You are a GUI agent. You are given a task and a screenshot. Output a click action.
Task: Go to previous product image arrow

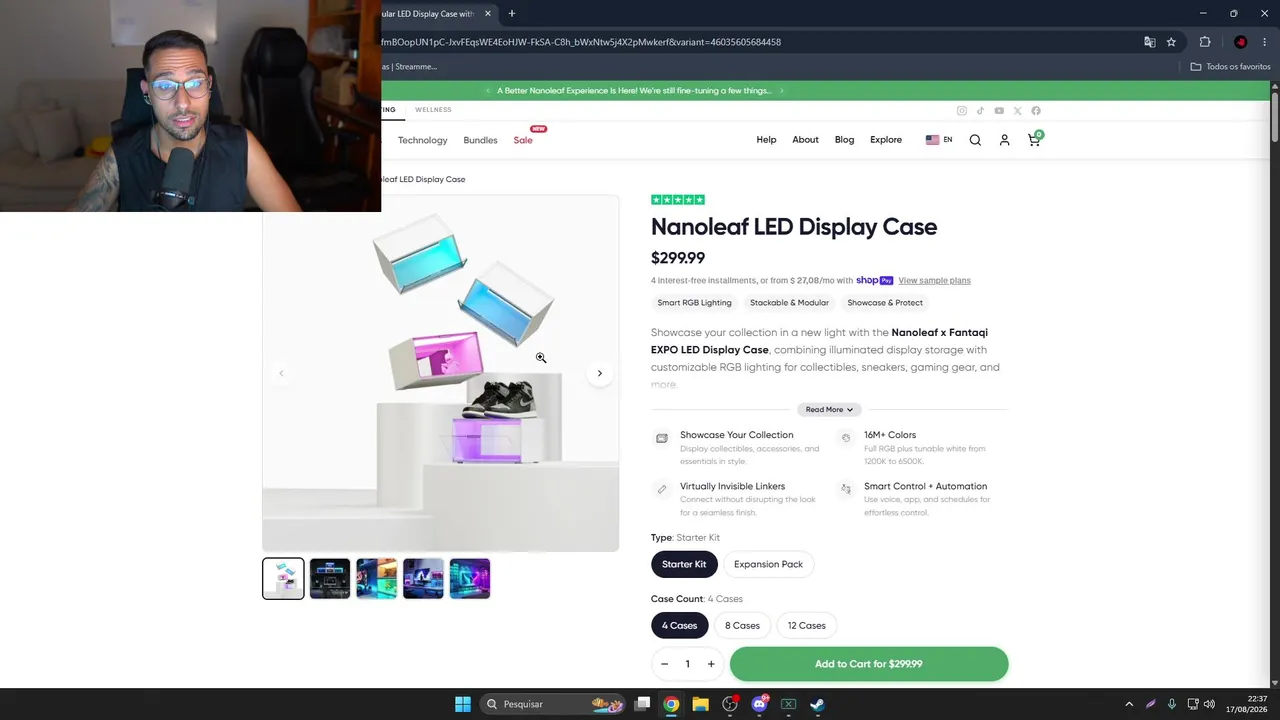click(281, 373)
